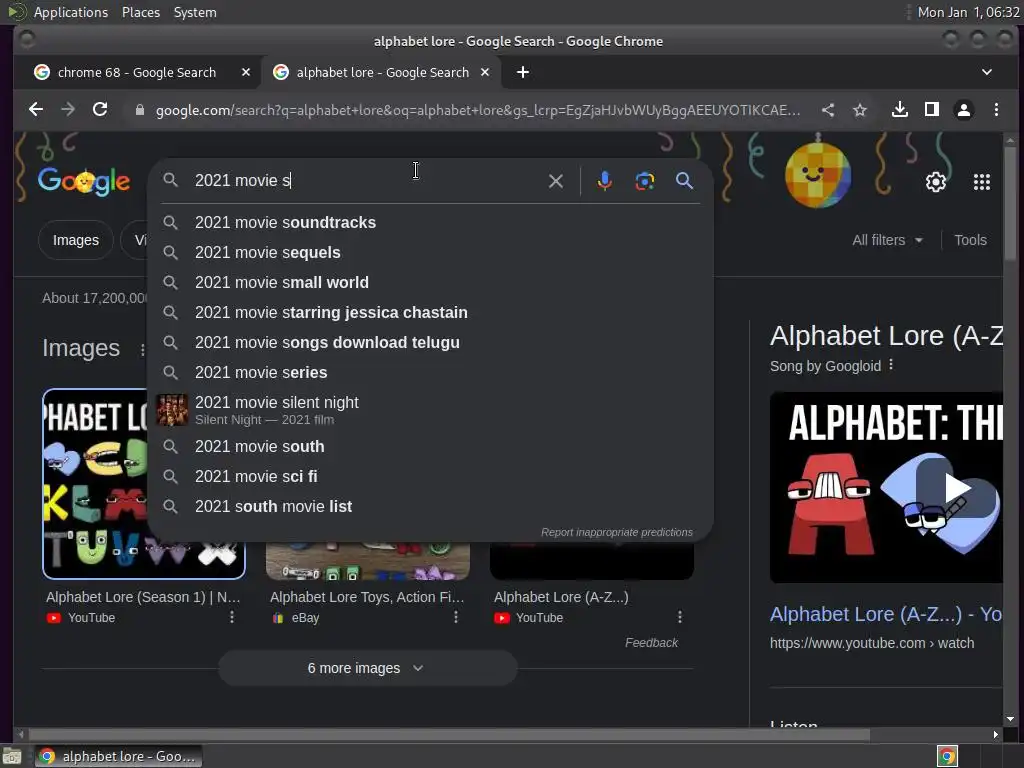Screen dimensions: 1024x768
Task: Open options for Alphabet Lore Season 1 result
Action: (x=232, y=616)
